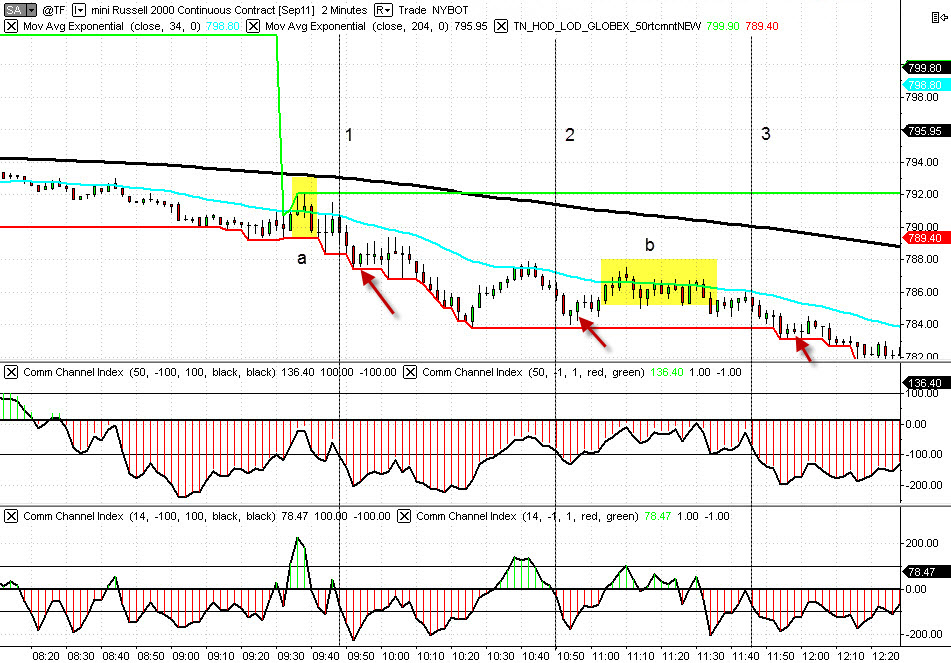Screen dimensions: 951x663
Task: Open the R dropdown next to Trade
Action: [383, 10]
